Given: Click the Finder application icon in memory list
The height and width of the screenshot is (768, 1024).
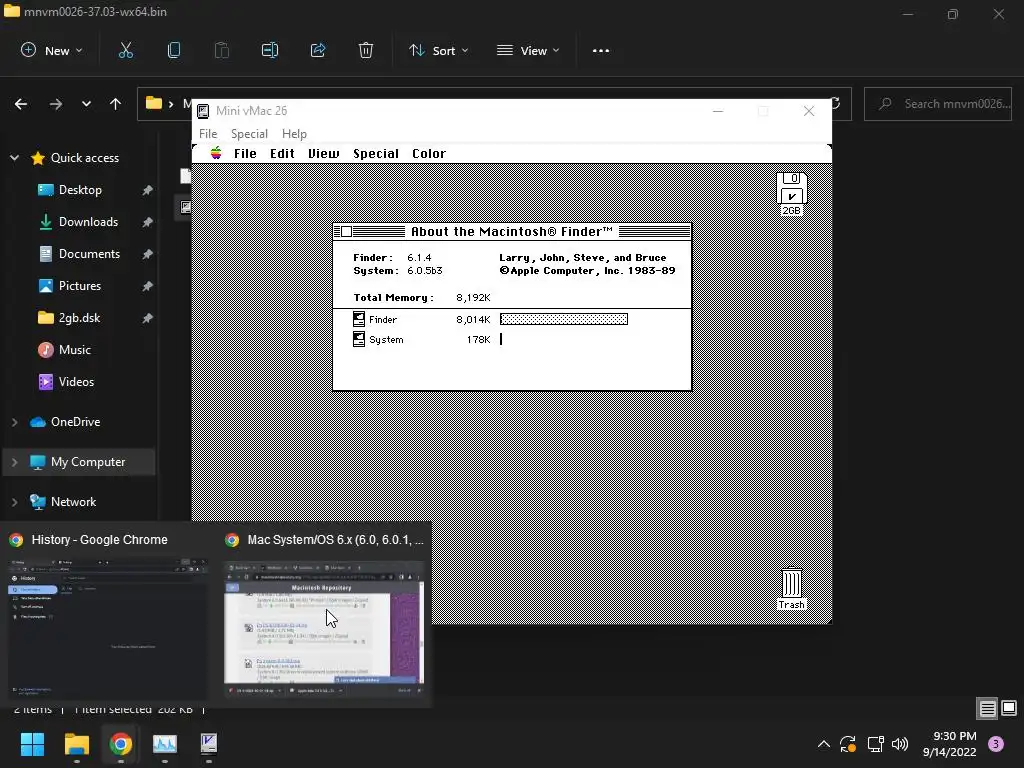Looking at the screenshot, I should 359,319.
